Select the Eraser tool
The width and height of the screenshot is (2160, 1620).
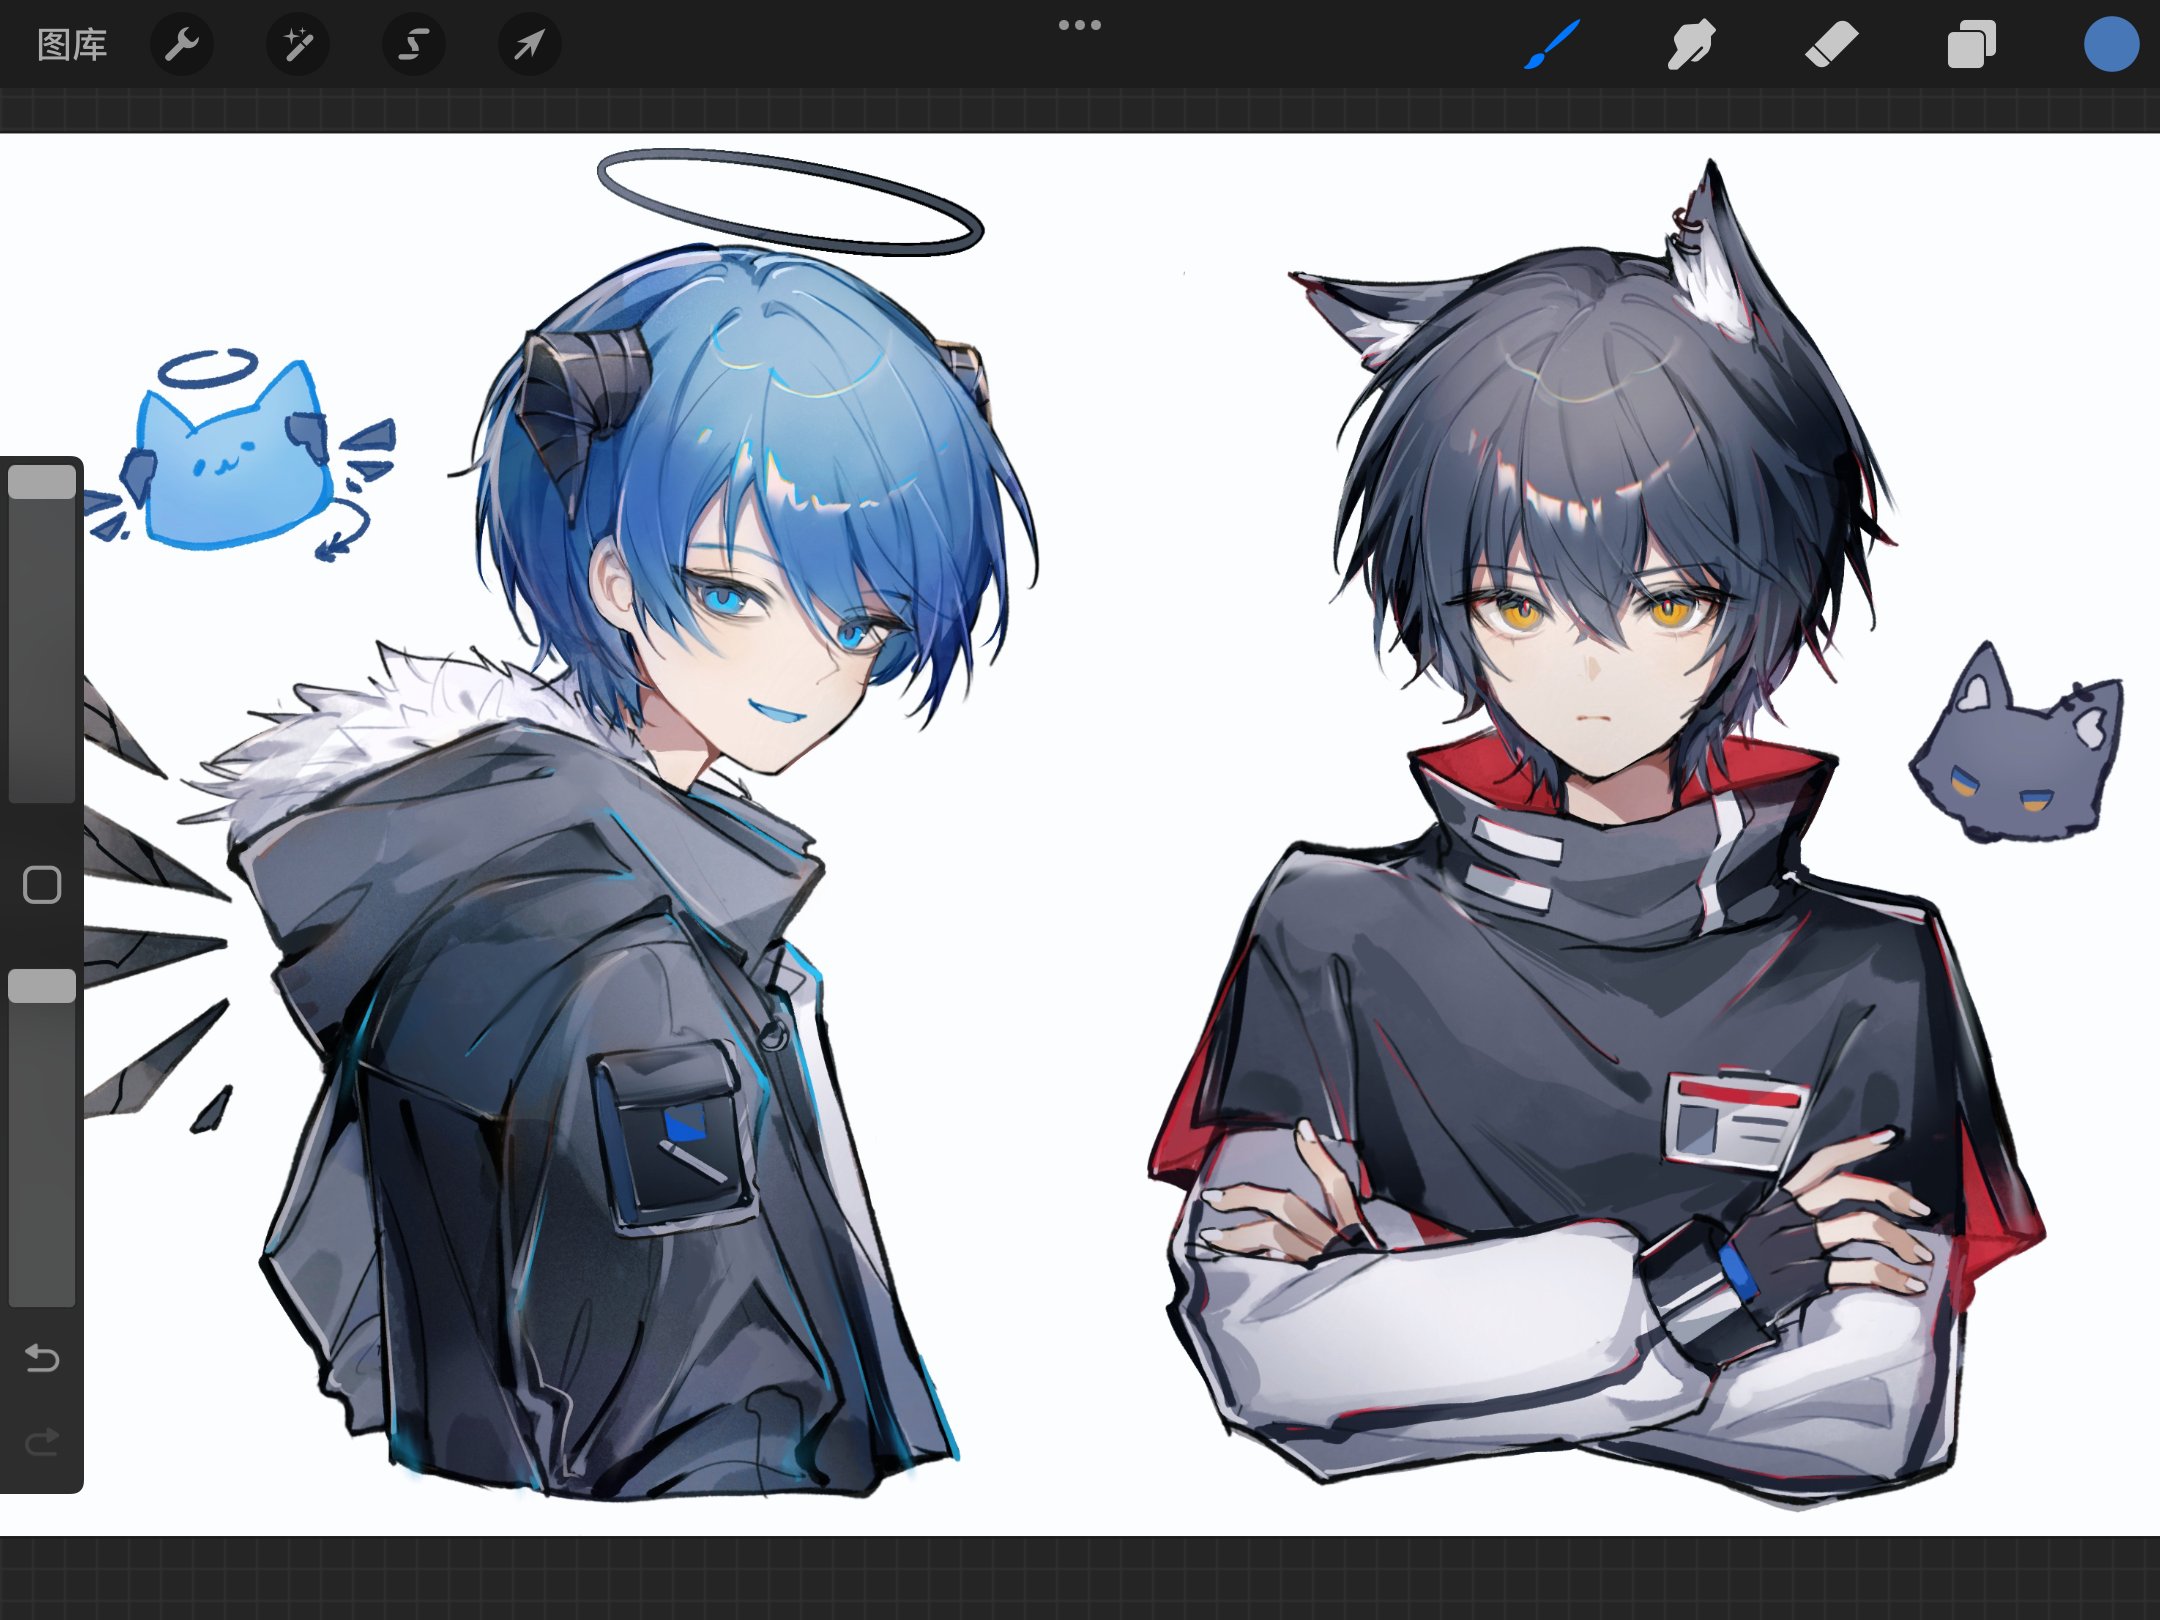[x=1831, y=45]
